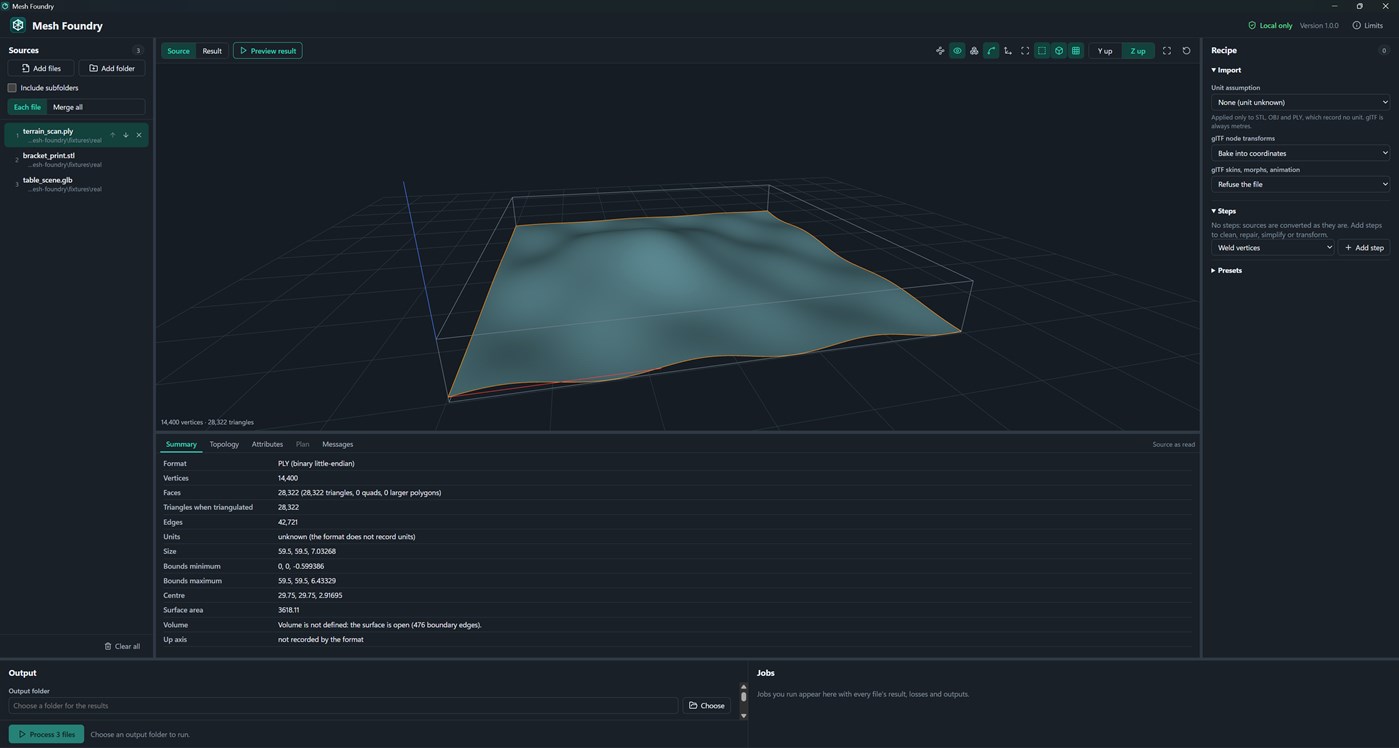Enable the Include subfolders checkbox
Viewport: 1399px width, 748px height.
(12, 88)
